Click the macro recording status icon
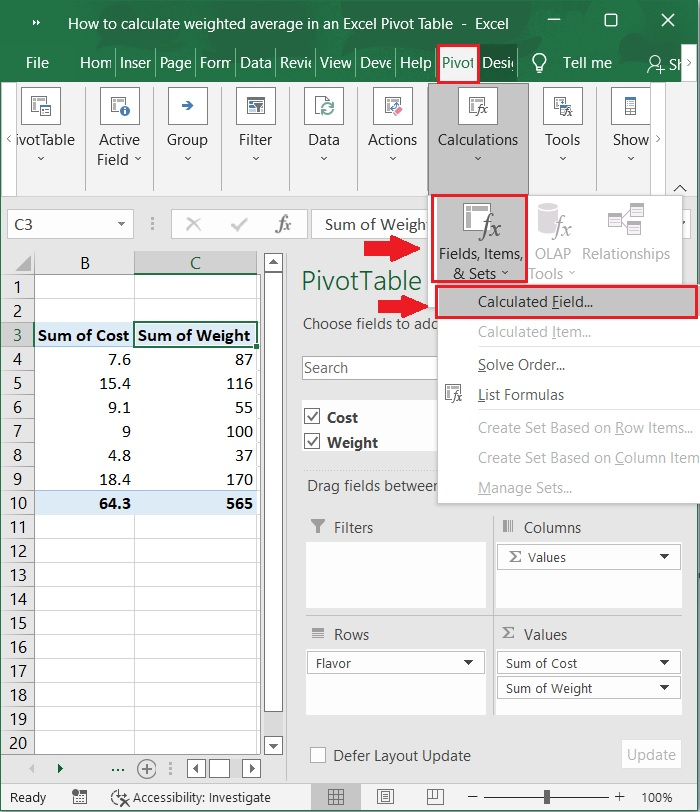This screenshot has height=812, width=700. pyautogui.click(x=79, y=797)
